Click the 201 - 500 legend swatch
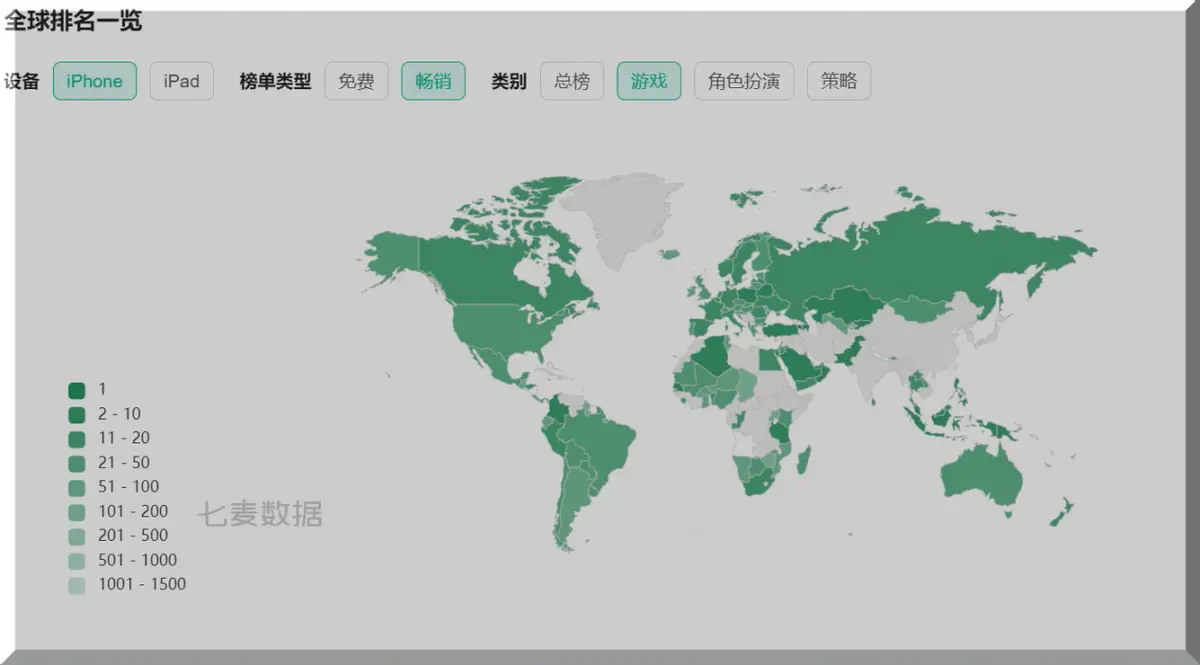Screen dimensions: 1200x665 point(77,536)
